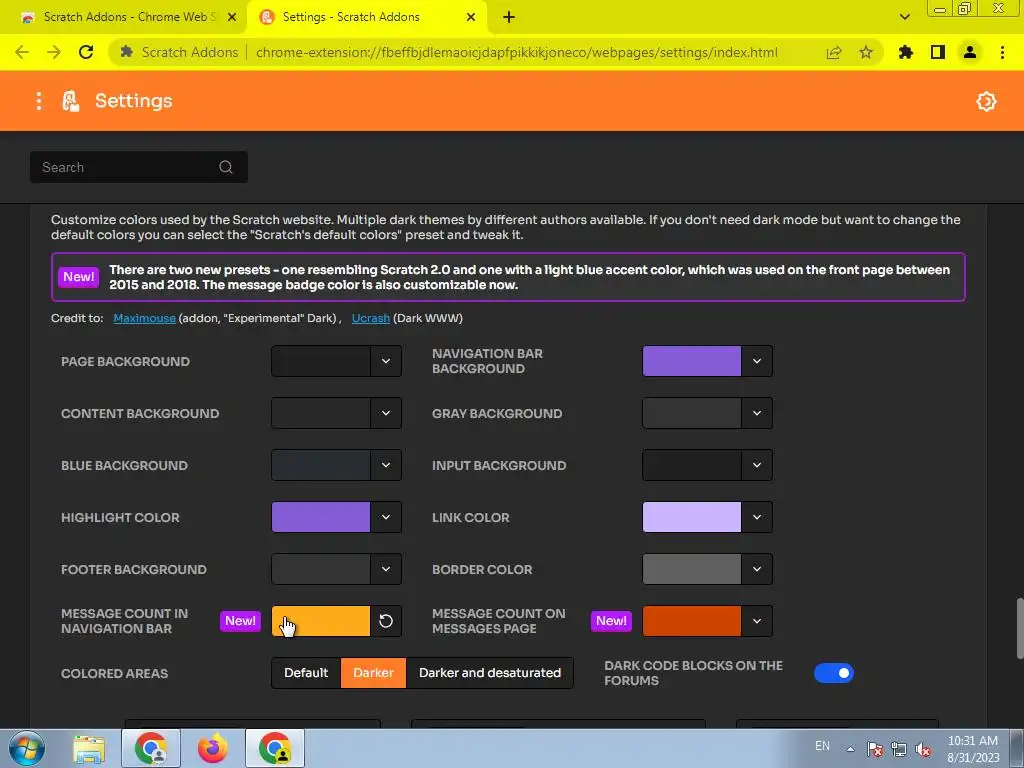Click the Footer Background color swatch
The width and height of the screenshot is (1024, 768).
point(321,569)
